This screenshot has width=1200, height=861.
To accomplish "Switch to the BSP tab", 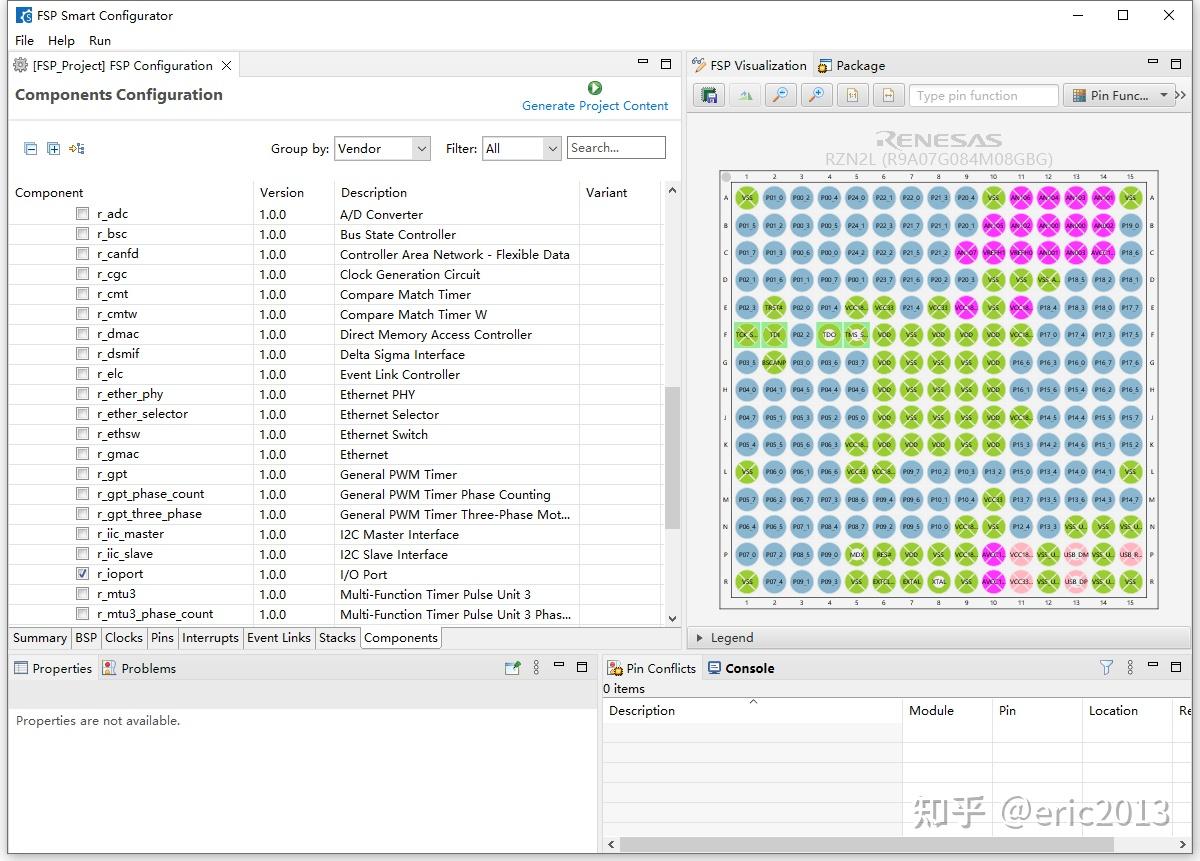I will click(86, 637).
